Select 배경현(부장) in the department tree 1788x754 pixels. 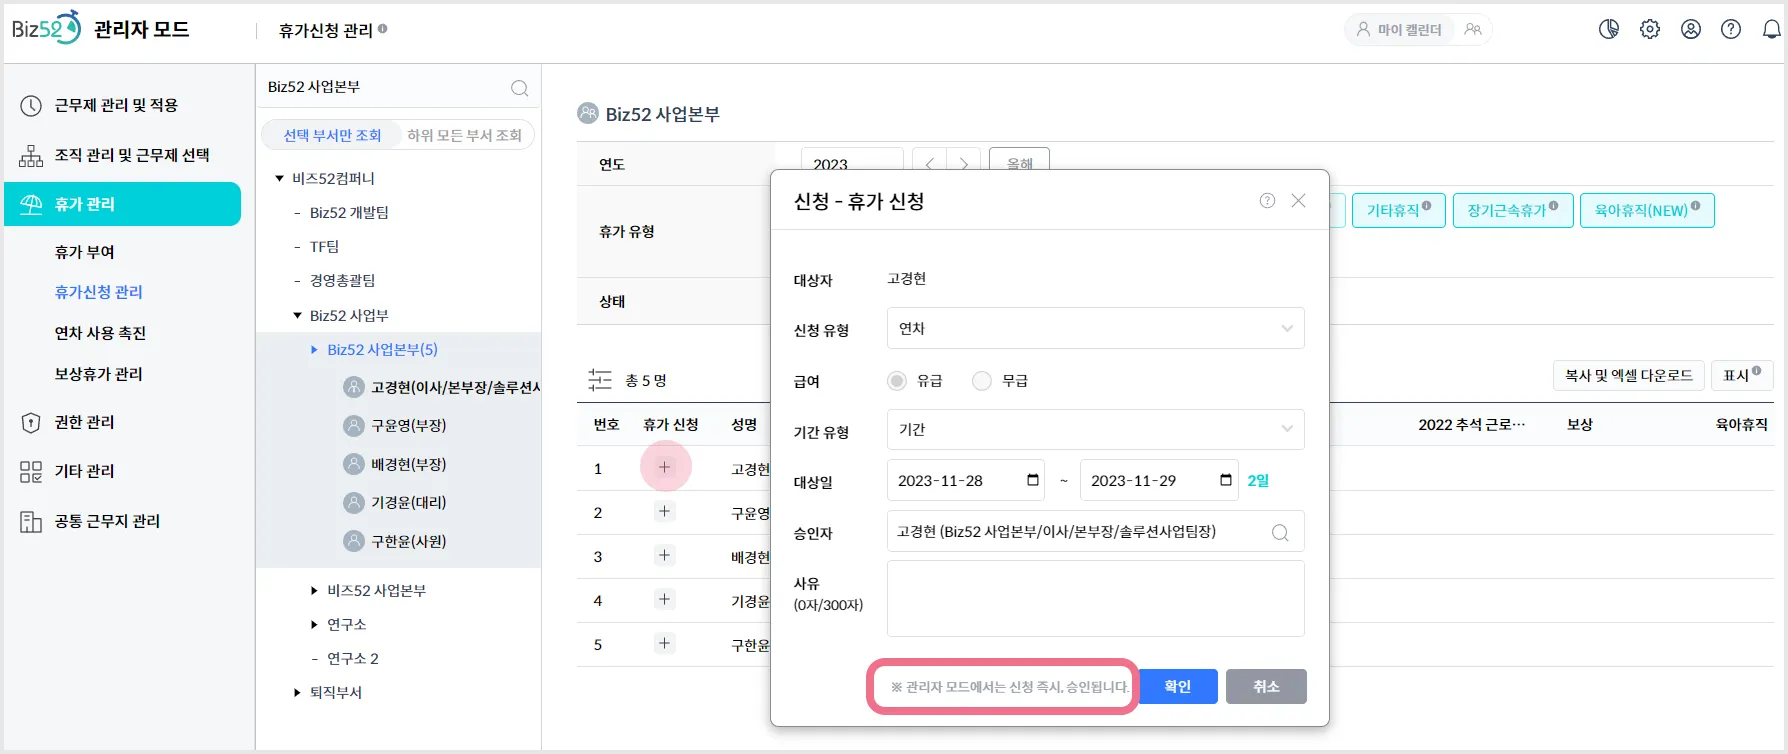pyautogui.click(x=409, y=465)
